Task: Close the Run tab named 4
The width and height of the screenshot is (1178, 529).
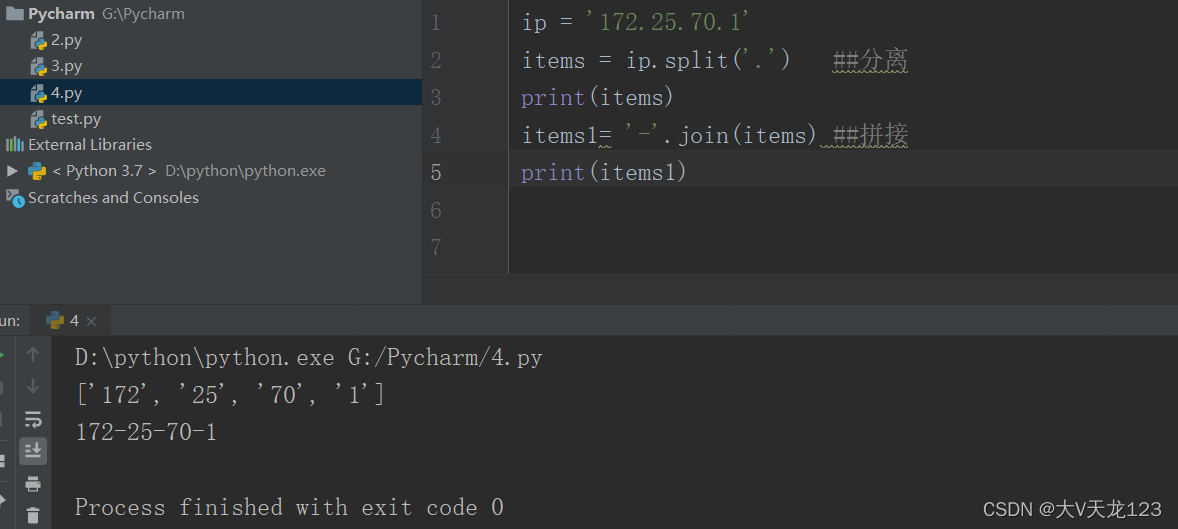Action: [91, 322]
